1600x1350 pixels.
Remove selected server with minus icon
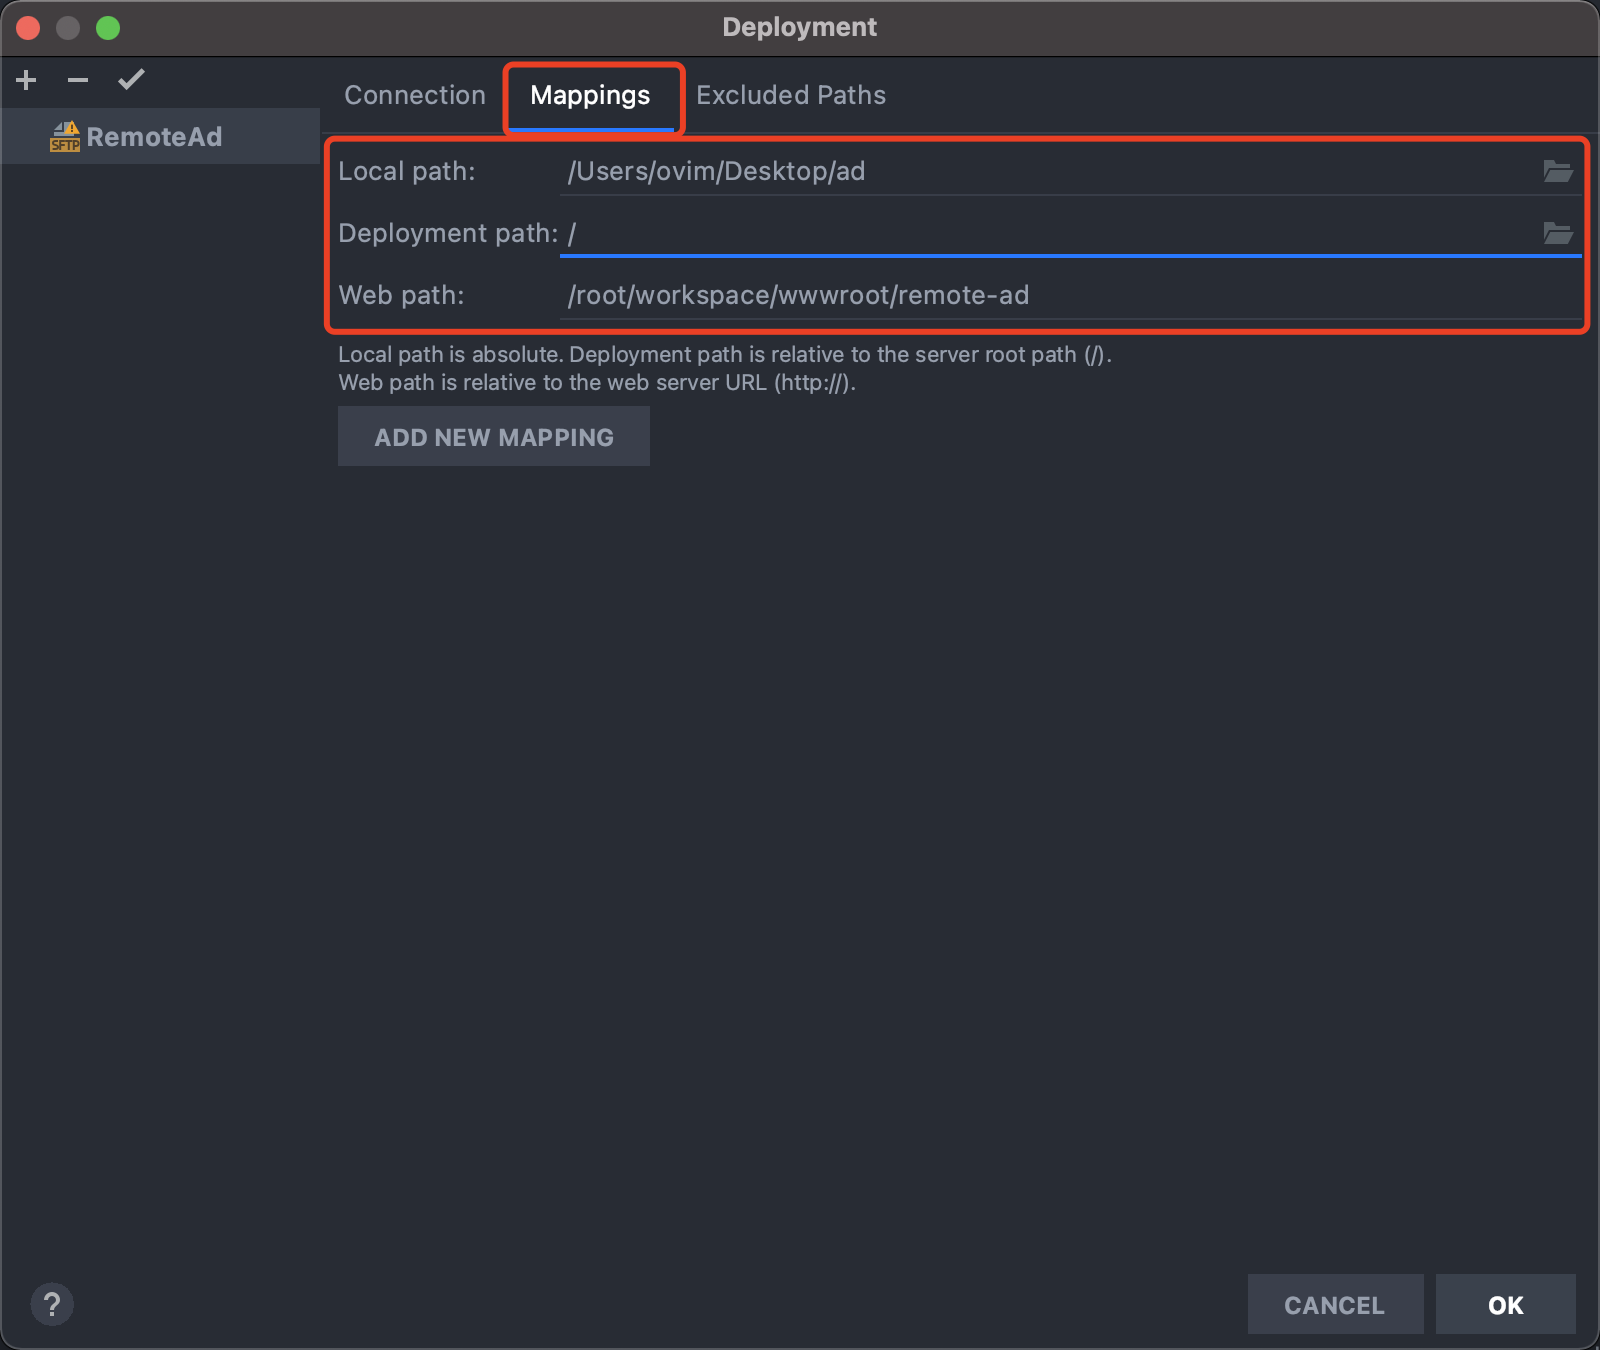tap(78, 80)
